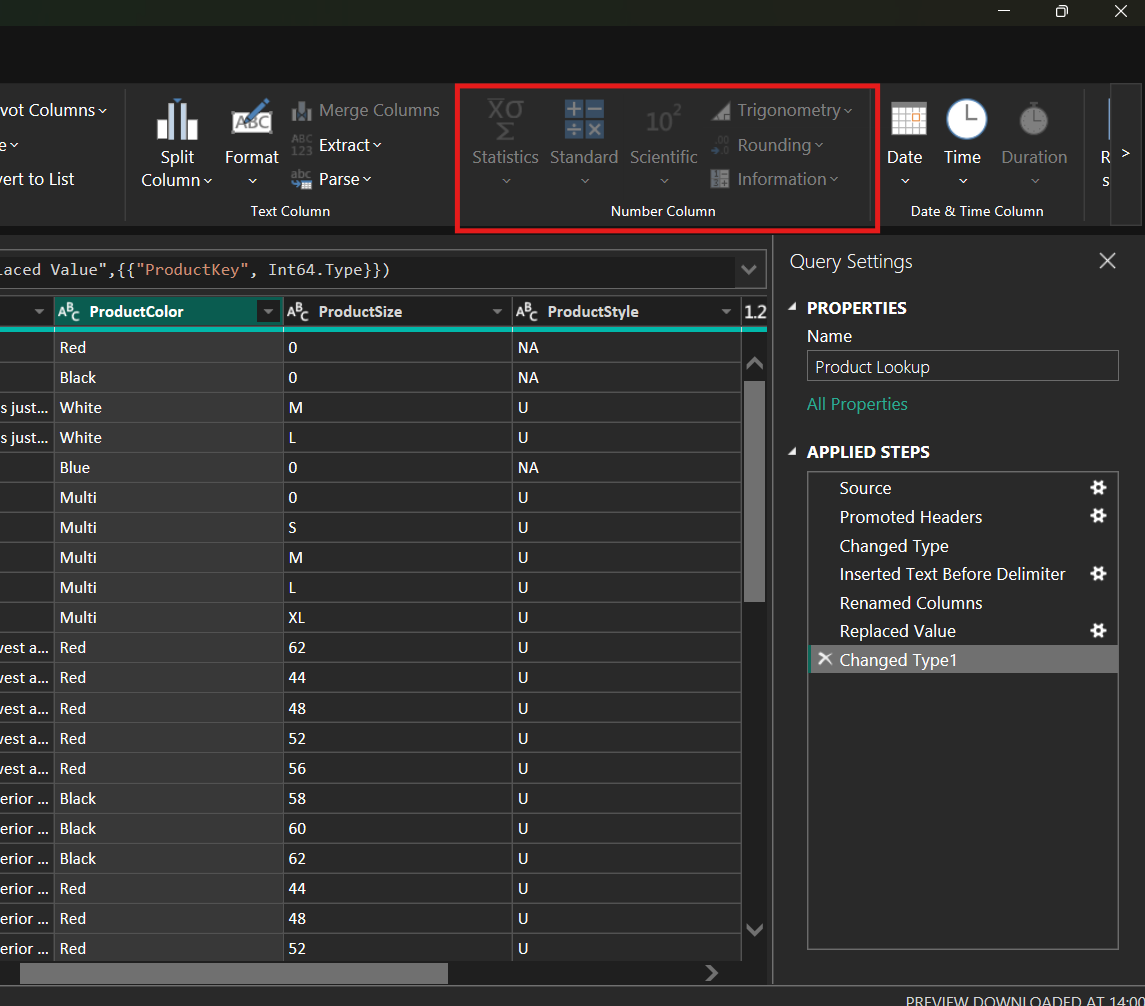Open ProductColor column filter dropdown
This screenshot has width=1145, height=1006.
click(268, 312)
